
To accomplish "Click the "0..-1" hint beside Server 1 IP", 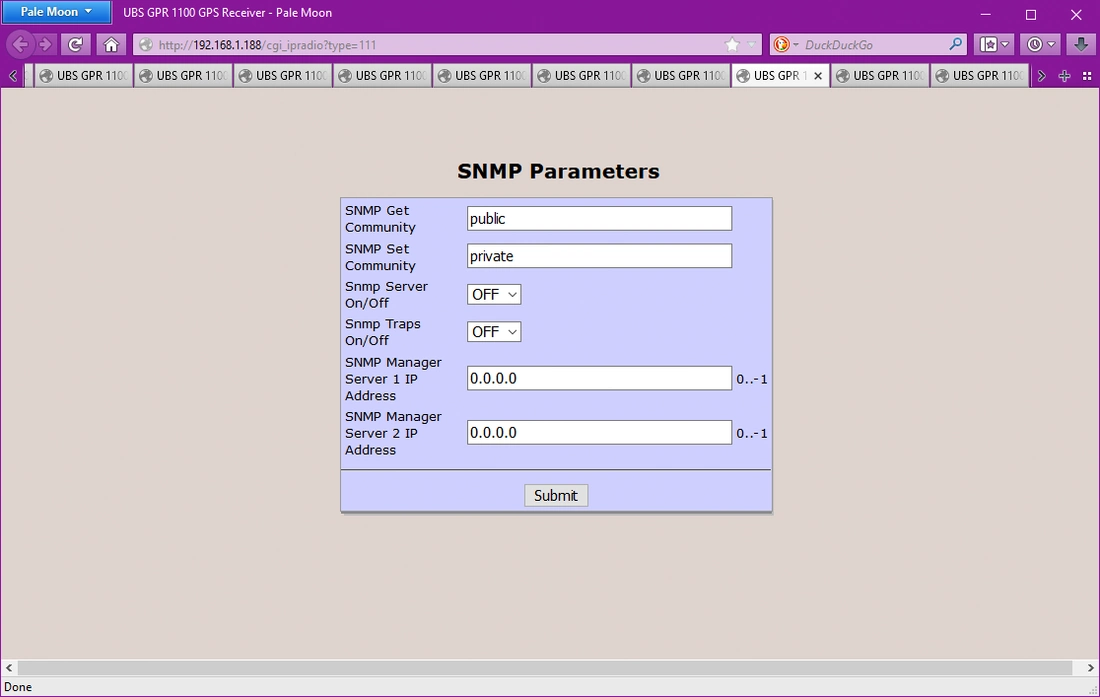I will point(751,379).
